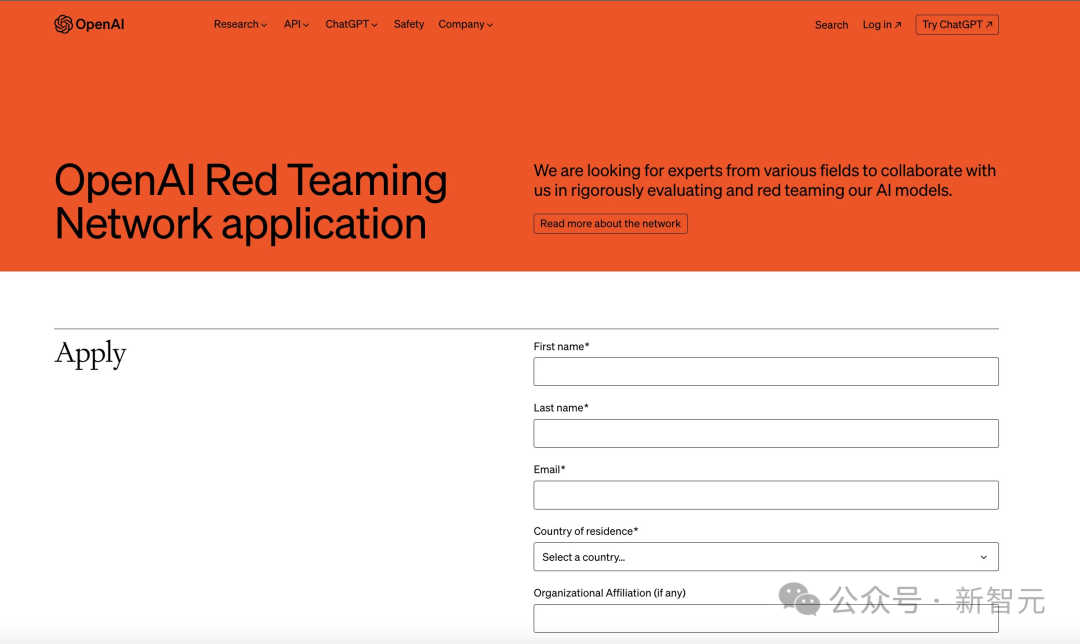Click into the Last name field
The height and width of the screenshot is (644, 1080).
tap(765, 433)
